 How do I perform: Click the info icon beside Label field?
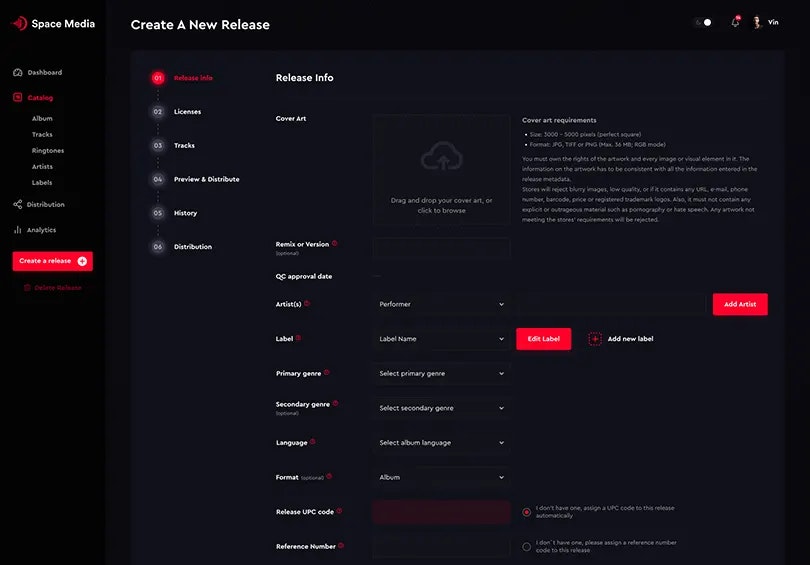(x=298, y=338)
